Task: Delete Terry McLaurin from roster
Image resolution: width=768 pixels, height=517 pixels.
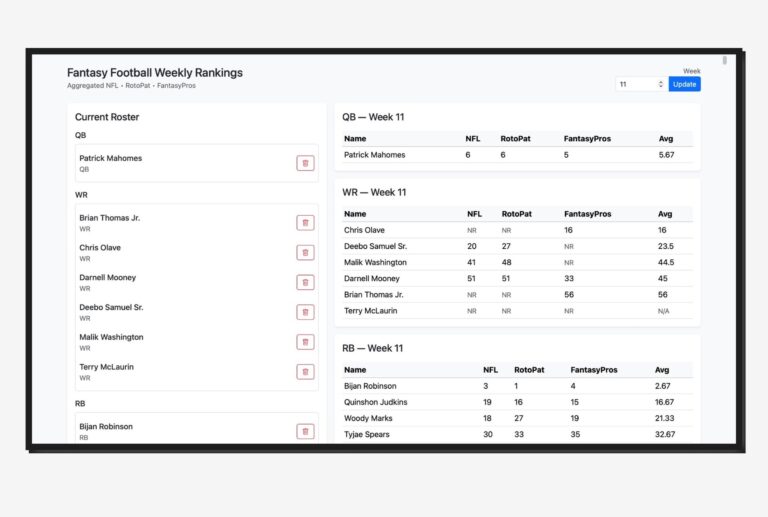Action: tap(305, 372)
